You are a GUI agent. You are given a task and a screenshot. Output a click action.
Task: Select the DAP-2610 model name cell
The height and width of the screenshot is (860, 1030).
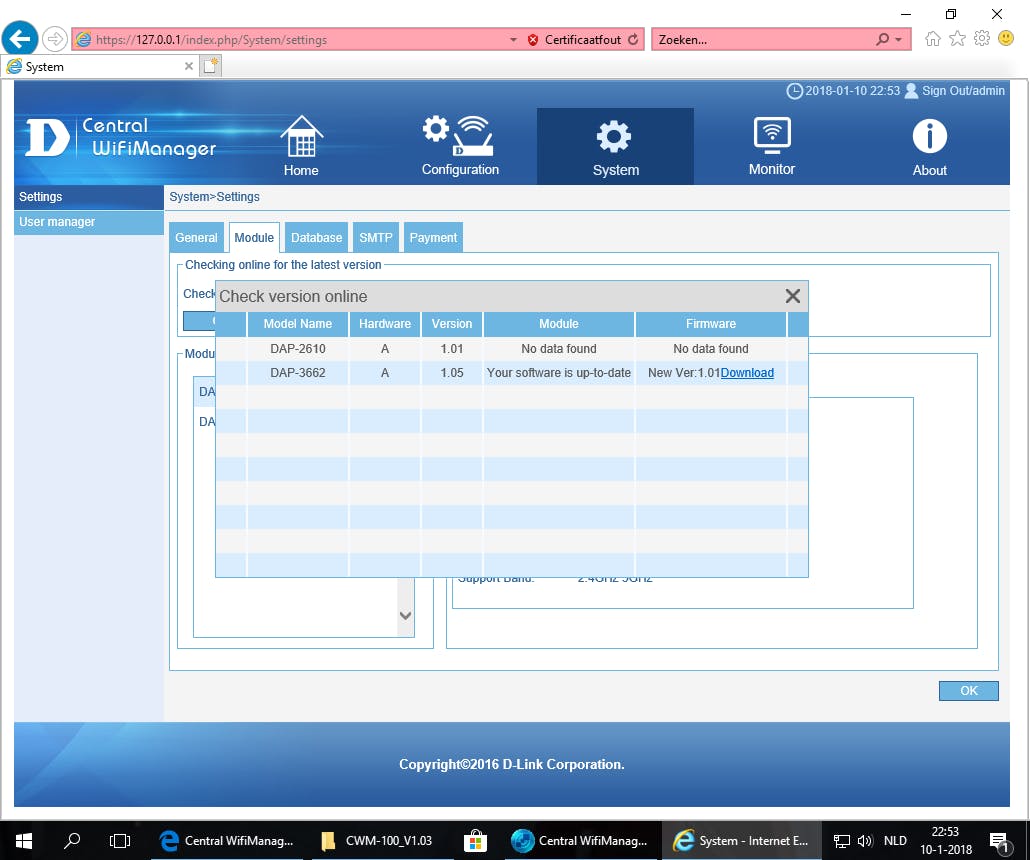click(x=298, y=349)
